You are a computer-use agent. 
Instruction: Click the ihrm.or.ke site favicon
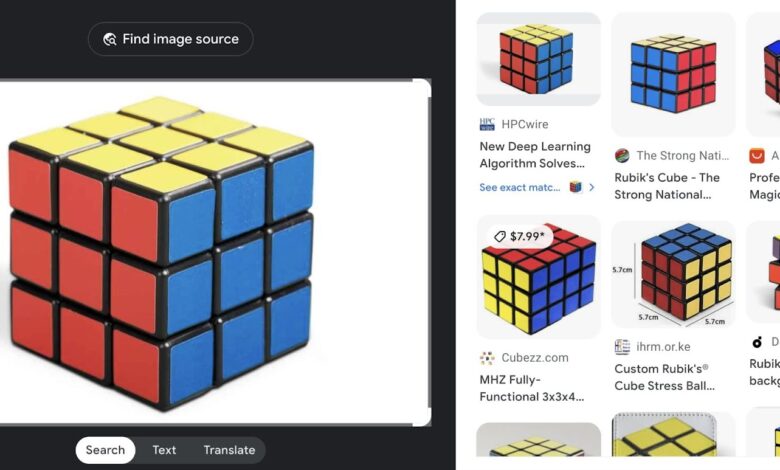click(622, 347)
